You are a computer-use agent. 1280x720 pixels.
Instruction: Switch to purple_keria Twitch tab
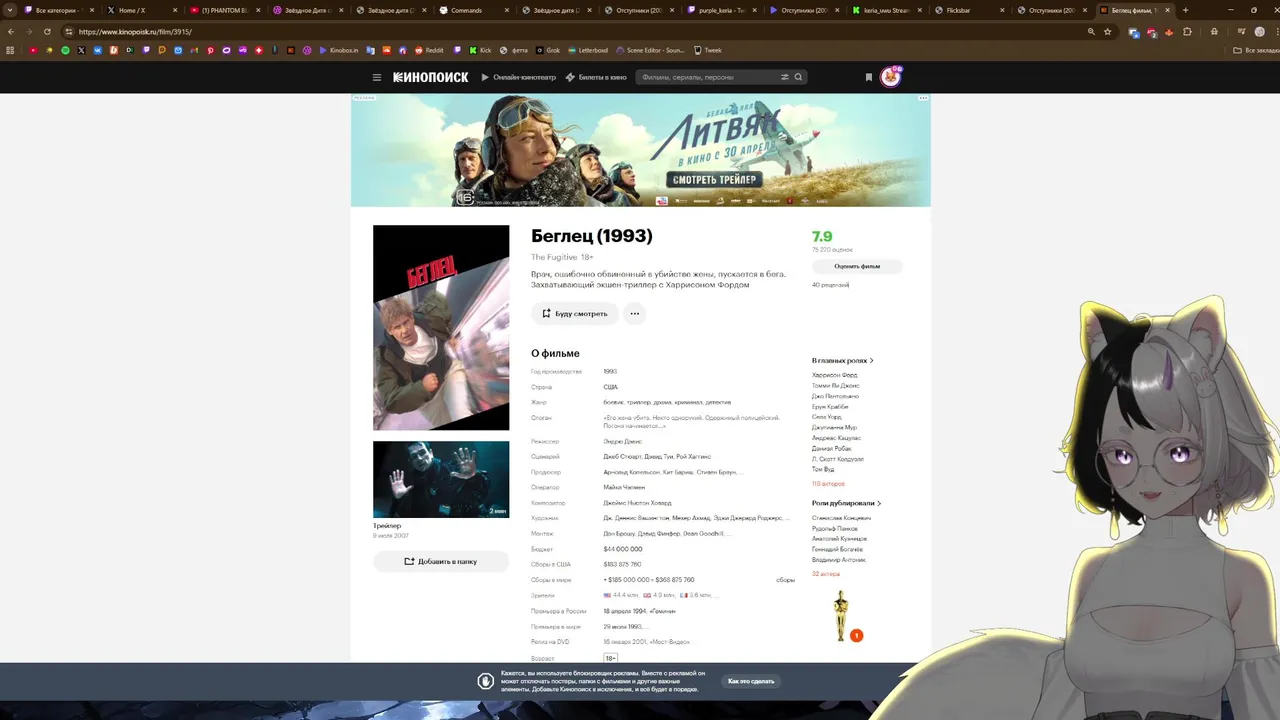[x=720, y=10]
